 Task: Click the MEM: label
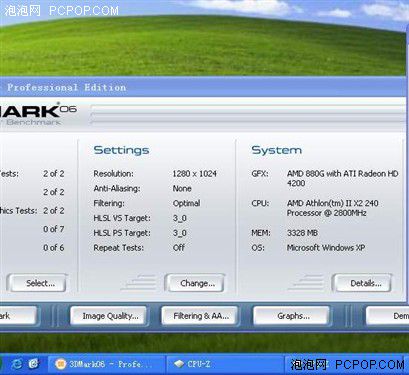(261, 233)
